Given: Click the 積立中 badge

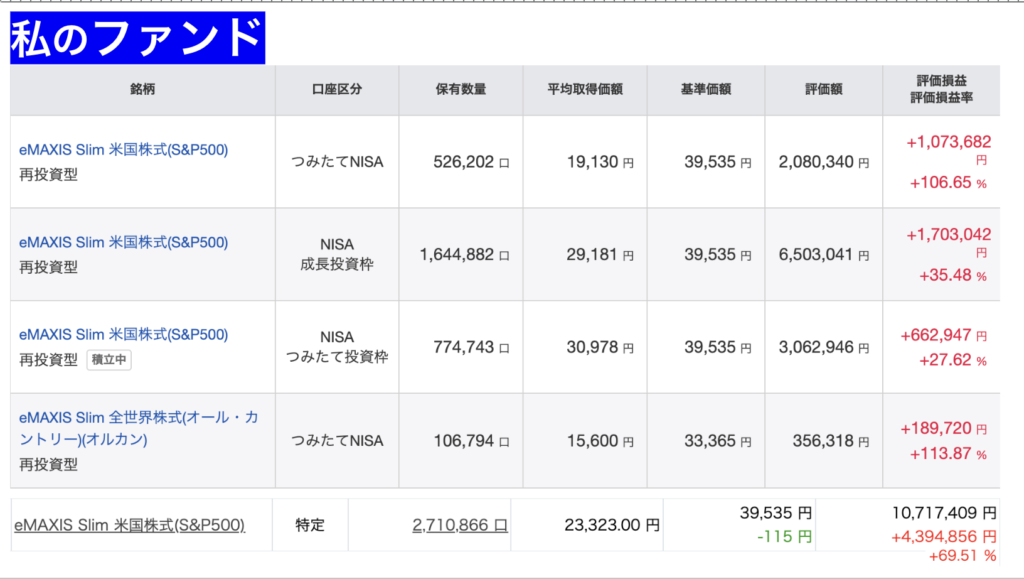Looking at the screenshot, I should [x=108, y=360].
